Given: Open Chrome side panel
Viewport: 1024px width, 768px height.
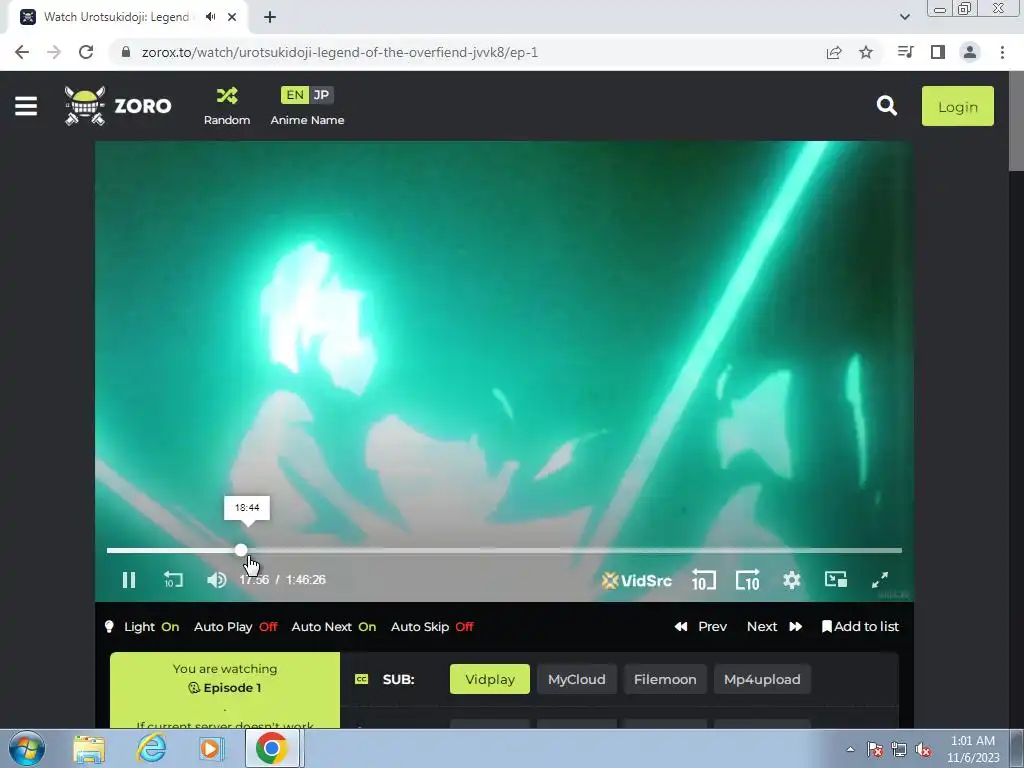Looking at the screenshot, I should (938, 52).
